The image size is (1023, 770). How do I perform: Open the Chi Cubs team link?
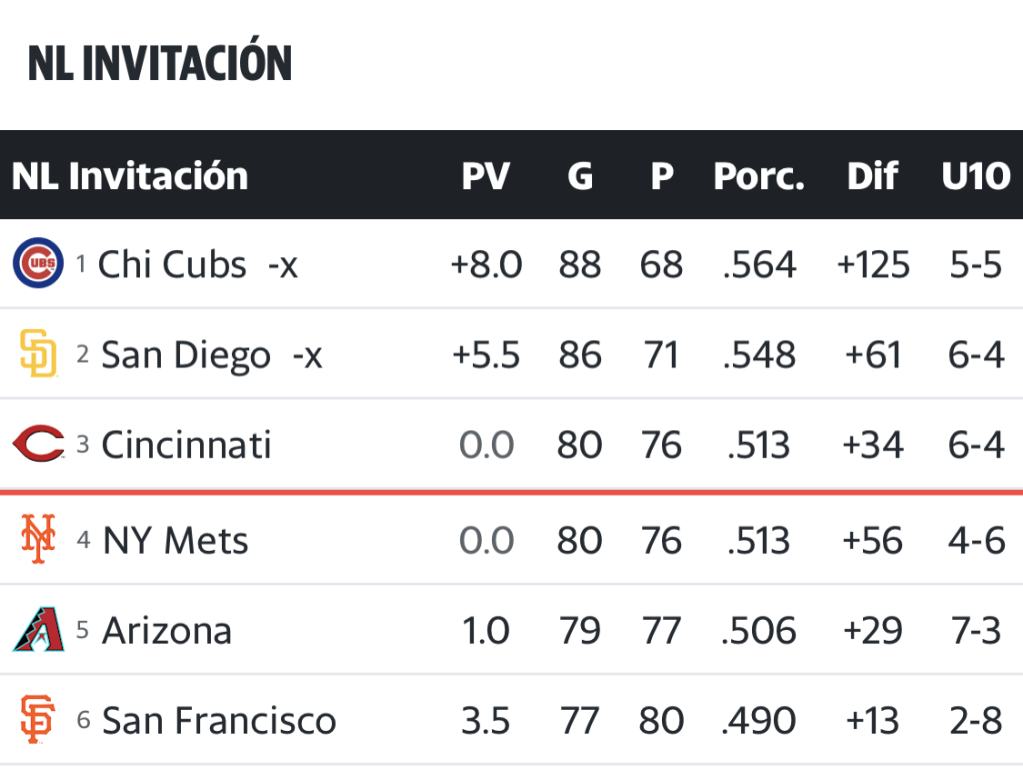click(172, 264)
